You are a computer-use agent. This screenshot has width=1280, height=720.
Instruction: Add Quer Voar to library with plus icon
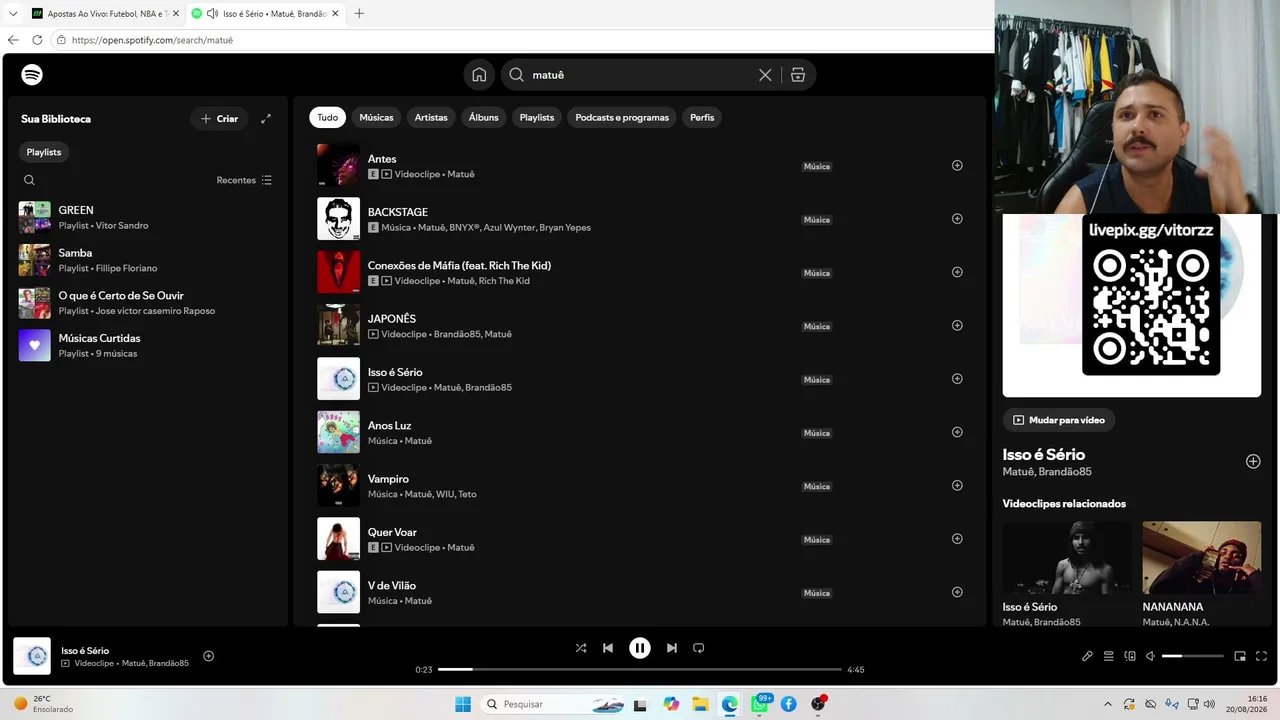pyautogui.click(x=957, y=539)
